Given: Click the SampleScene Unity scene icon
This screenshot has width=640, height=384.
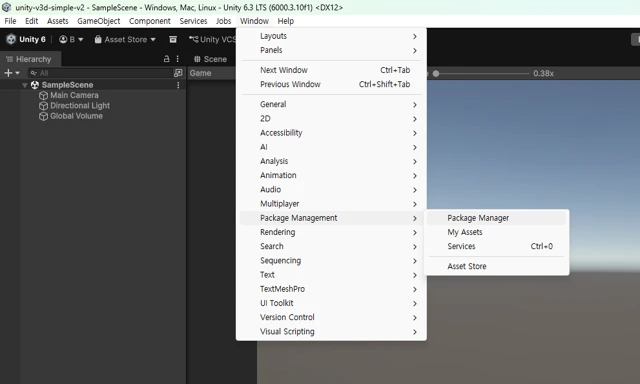Looking at the screenshot, I should [35, 85].
